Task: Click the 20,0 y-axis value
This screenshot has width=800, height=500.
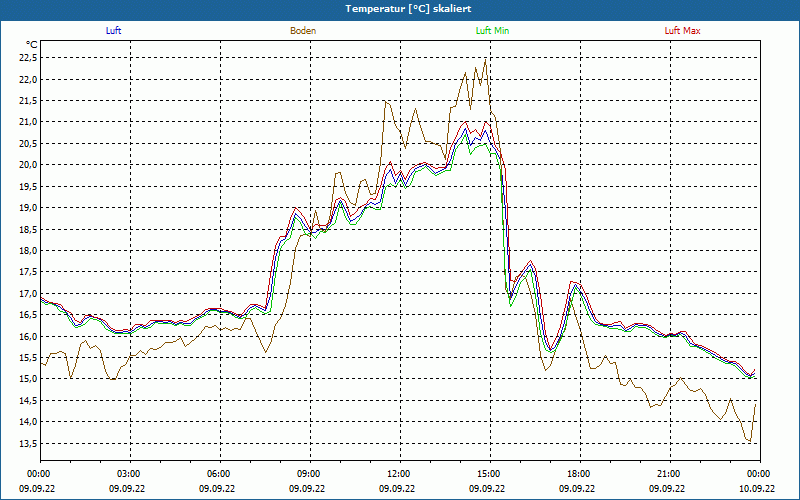Action: click(27, 165)
